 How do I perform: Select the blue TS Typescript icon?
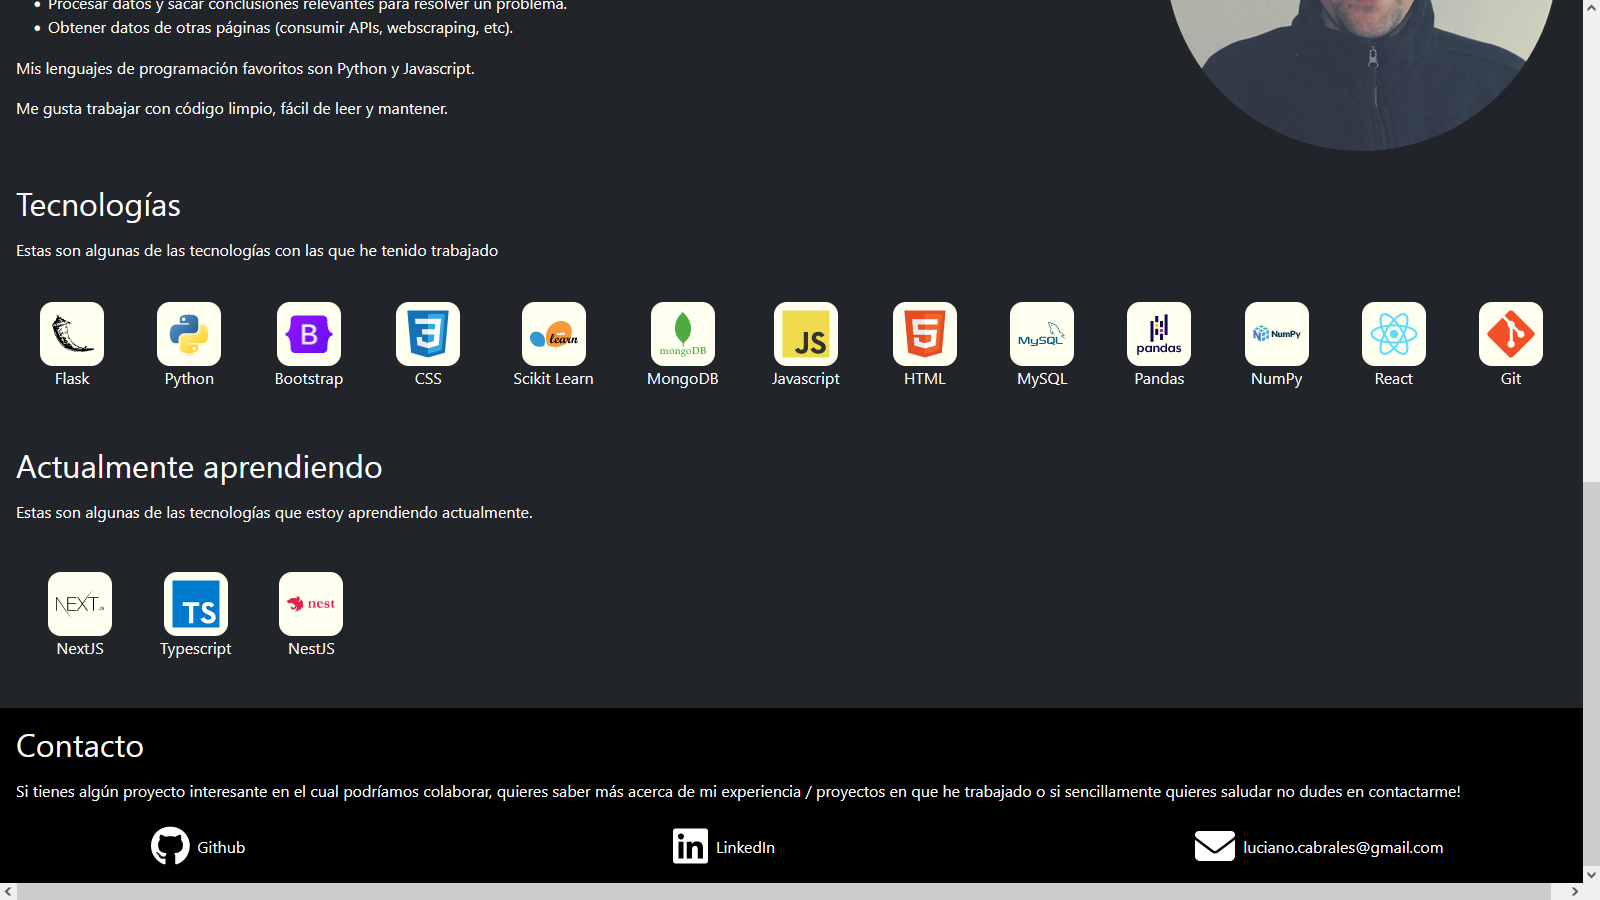pos(196,604)
